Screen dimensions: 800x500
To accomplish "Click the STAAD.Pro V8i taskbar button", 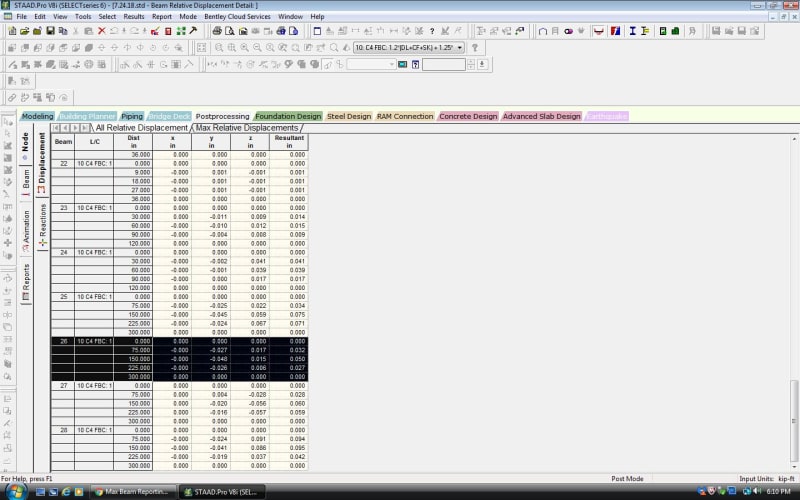I will coord(223,492).
